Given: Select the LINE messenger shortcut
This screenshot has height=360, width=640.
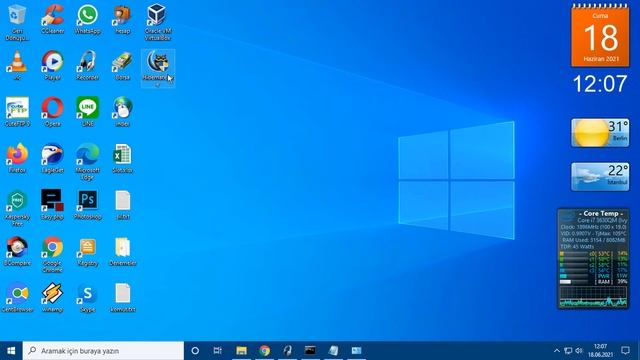Looking at the screenshot, I should coord(88,112).
